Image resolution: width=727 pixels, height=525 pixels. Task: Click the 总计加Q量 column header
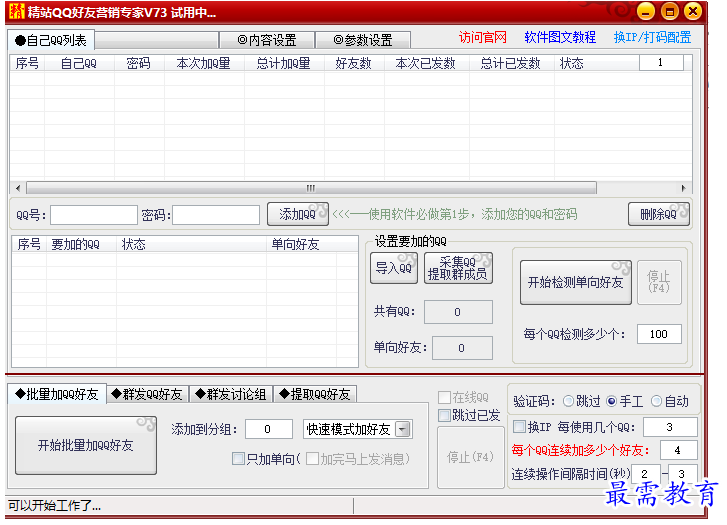pyautogui.click(x=283, y=63)
